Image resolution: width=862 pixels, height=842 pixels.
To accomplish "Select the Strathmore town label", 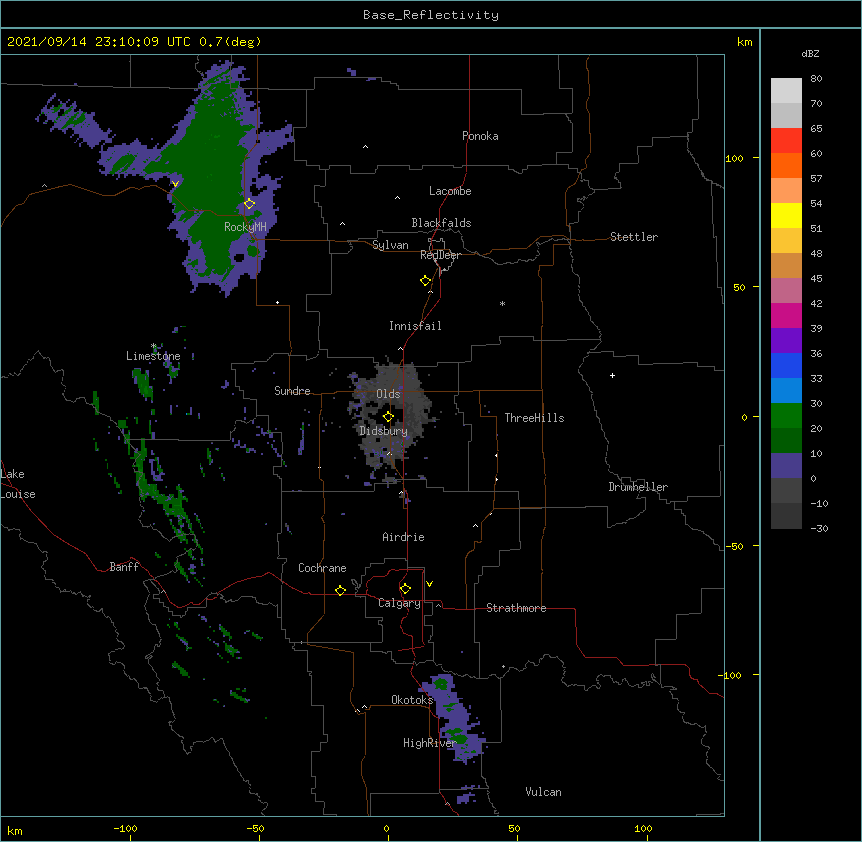I will pyautogui.click(x=516, y=608).
